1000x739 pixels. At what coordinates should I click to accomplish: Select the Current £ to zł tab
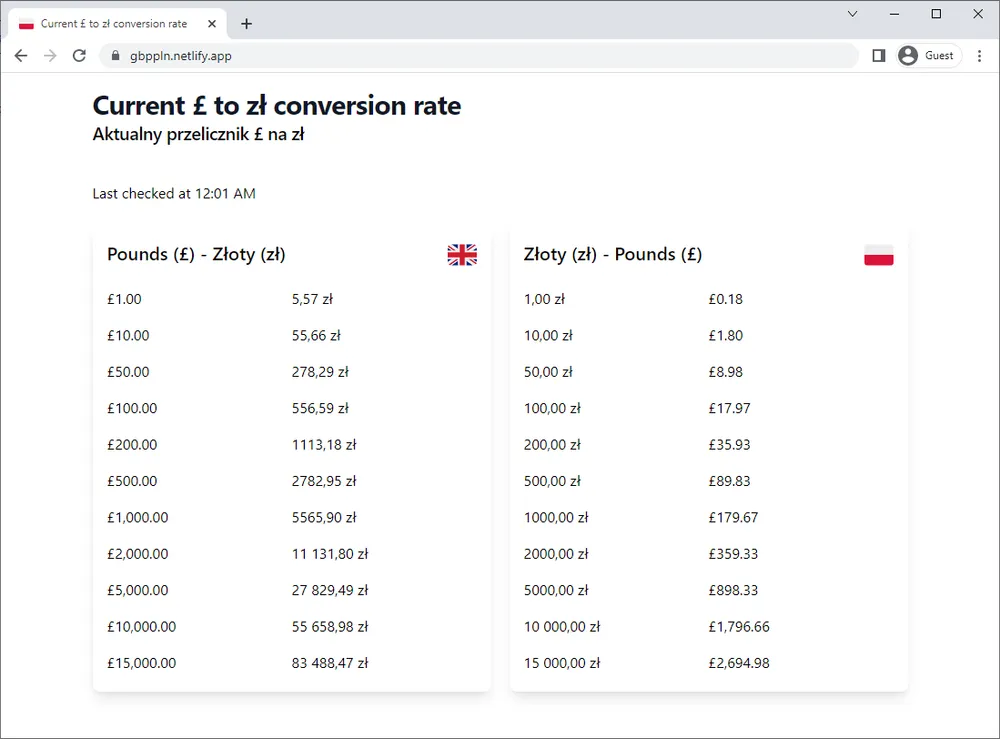(x=113, y=24)
